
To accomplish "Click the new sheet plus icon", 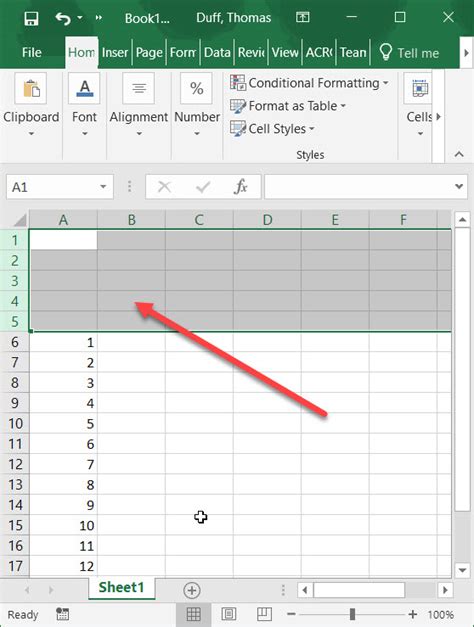I will [192, 590].
